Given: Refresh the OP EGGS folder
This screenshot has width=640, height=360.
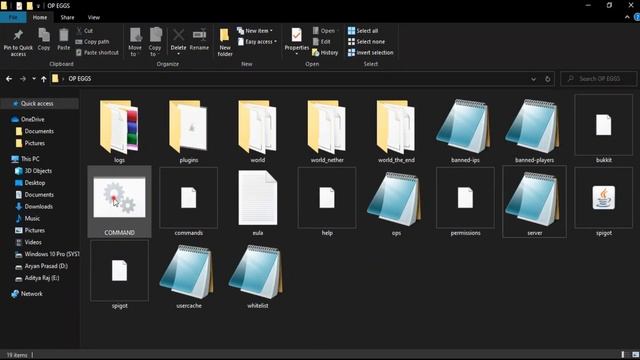Looking at the screenshot, I should (548, 79).
